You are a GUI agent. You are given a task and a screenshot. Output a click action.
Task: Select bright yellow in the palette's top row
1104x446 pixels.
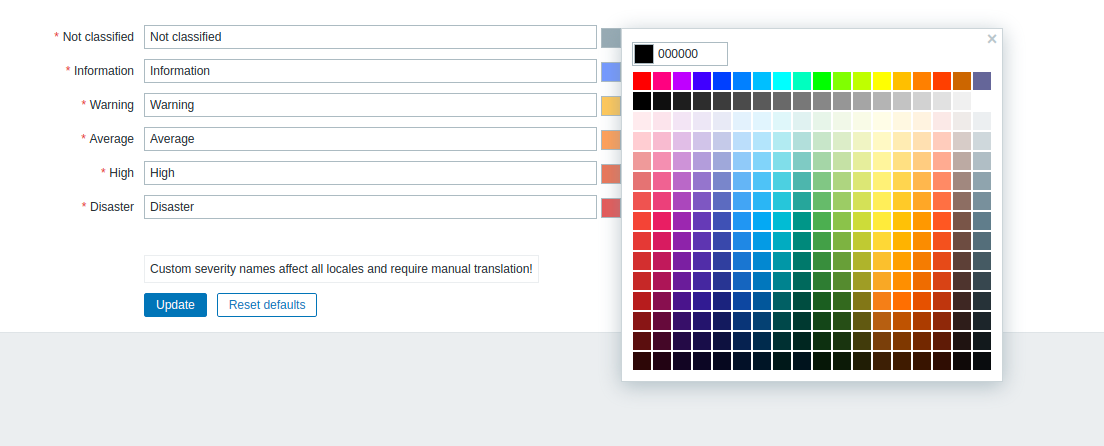click(882, 81)
